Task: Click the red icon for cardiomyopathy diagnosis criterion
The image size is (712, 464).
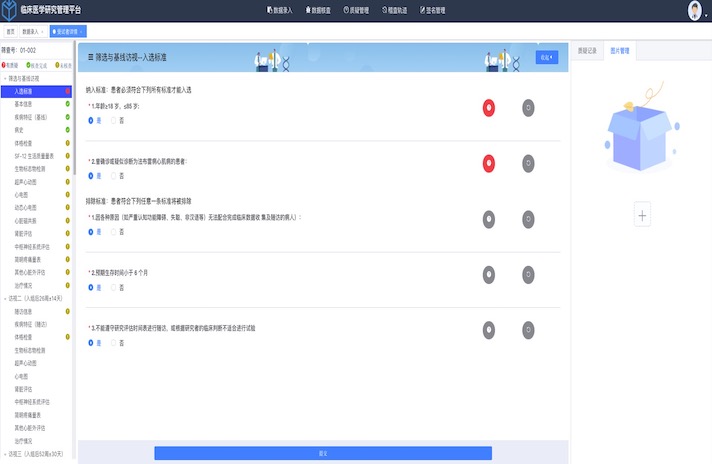Action: pyautogui.click(x=488, y=163)
